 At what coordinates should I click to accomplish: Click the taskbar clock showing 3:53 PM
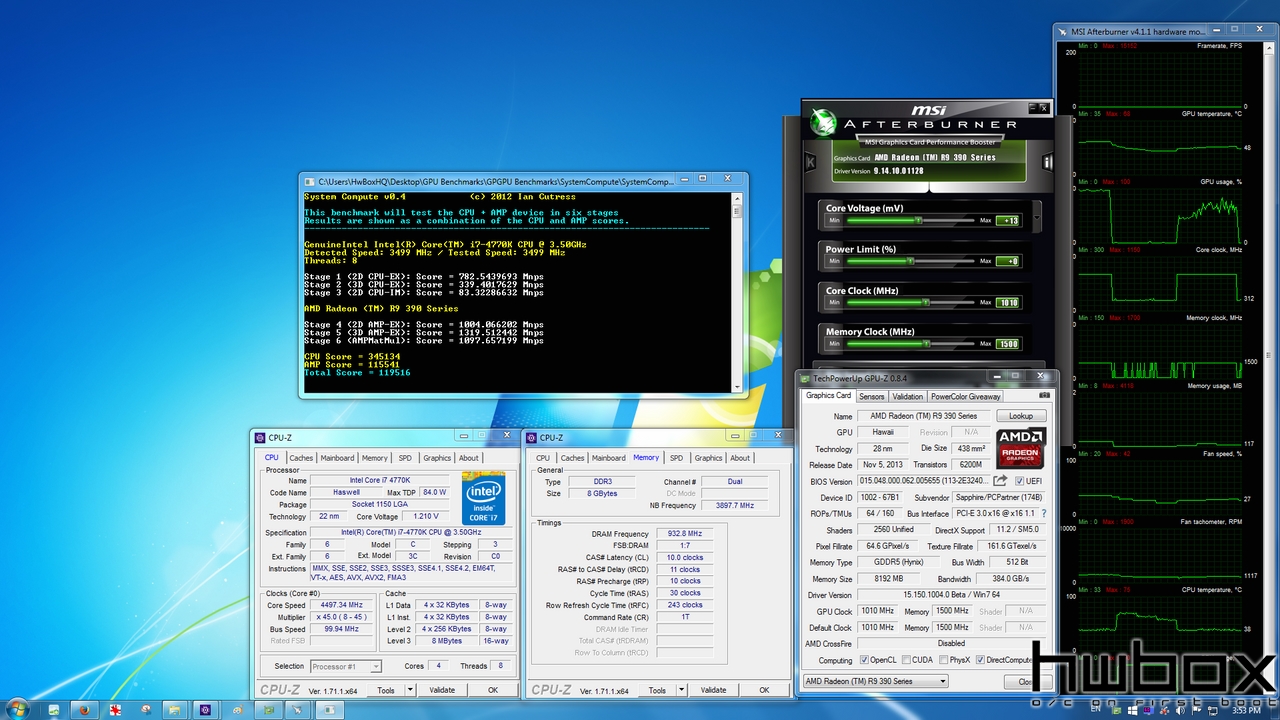point(1246,709)
